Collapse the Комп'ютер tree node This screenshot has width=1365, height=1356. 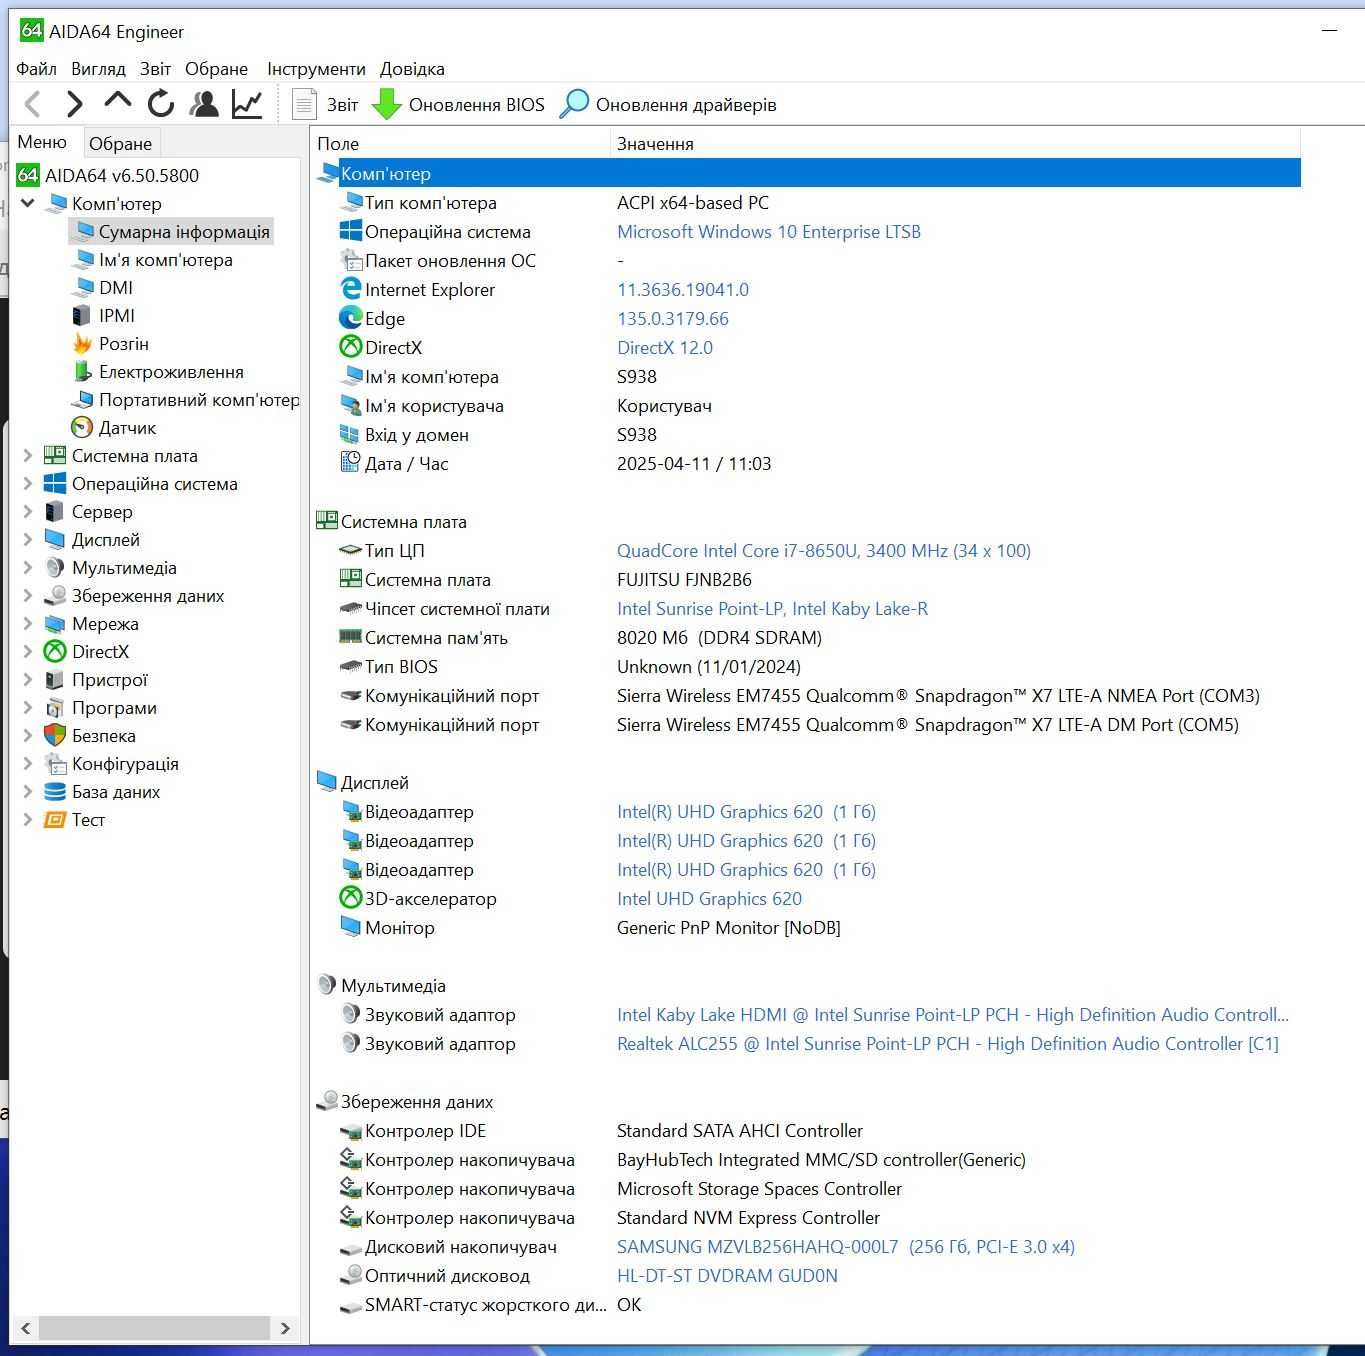[x=28, y=203]
